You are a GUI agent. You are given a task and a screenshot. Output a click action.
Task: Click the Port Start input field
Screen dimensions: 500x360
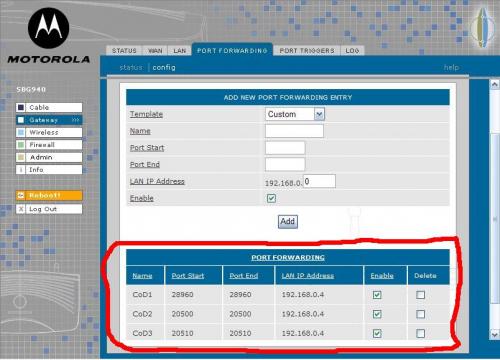pos(285,148)
